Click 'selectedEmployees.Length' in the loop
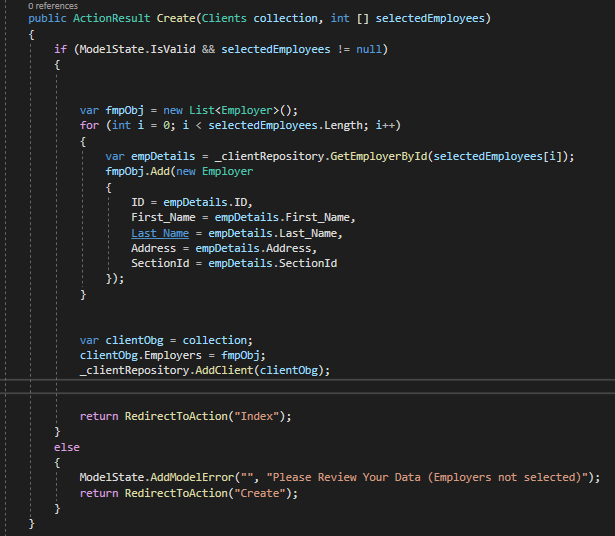 289,125
